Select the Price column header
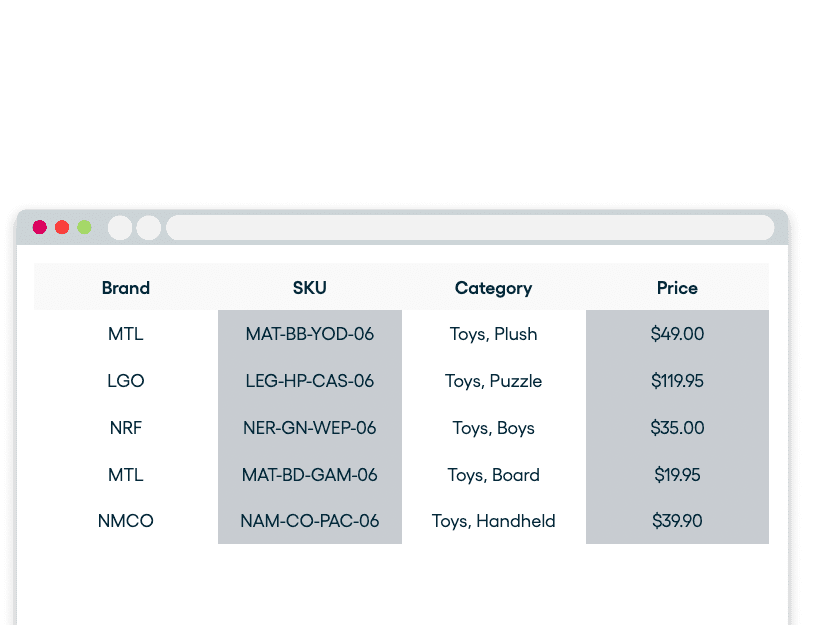Image resolution: width=819 pixels, height=626 pixels. pyautogui.click(x=677, y=288)
